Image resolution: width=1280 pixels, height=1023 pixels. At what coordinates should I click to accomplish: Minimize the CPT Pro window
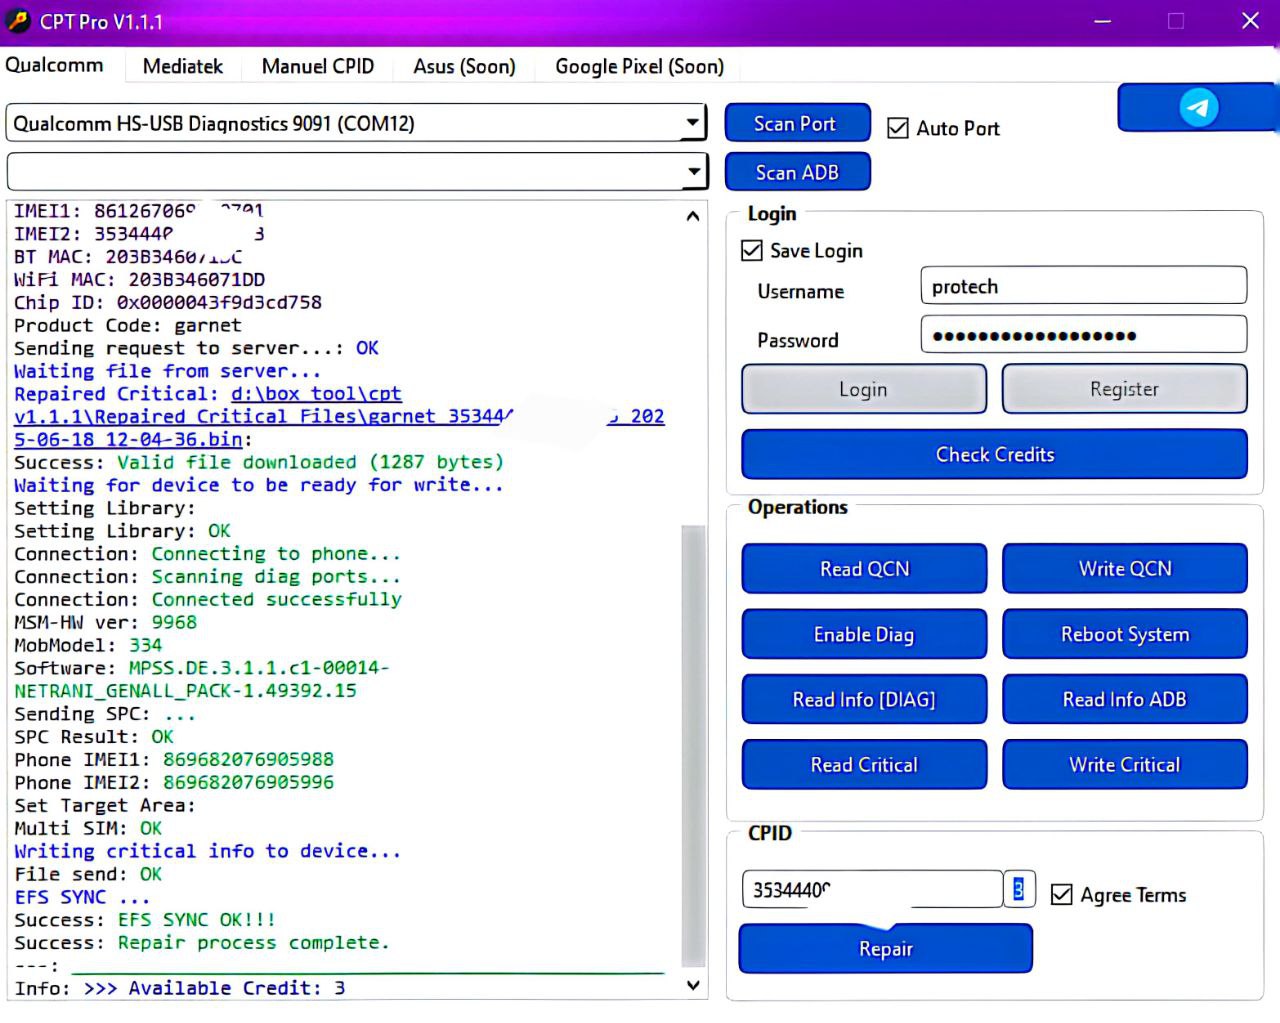[1103, 21]
